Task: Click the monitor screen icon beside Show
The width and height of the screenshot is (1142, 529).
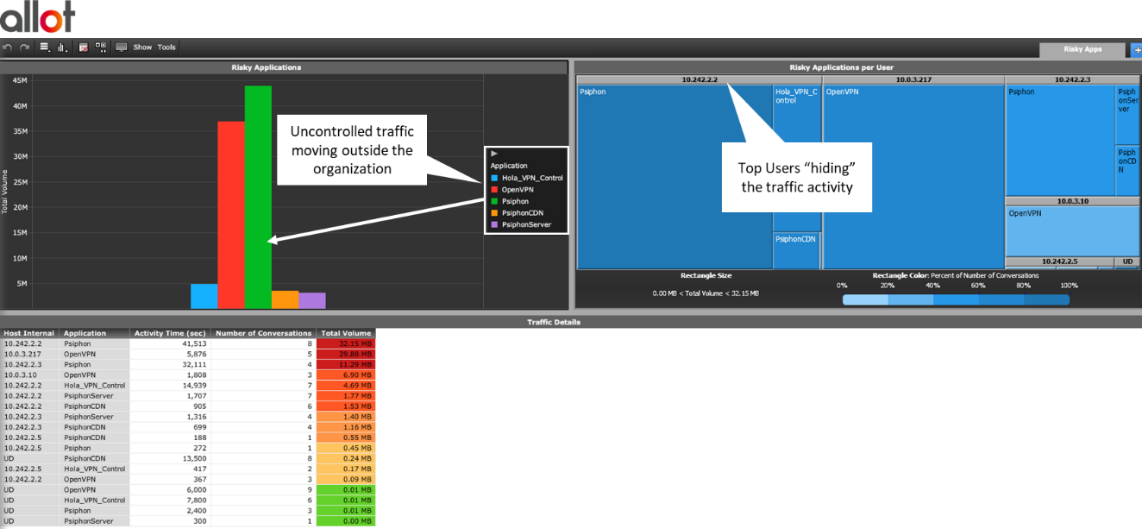Action: pos(121,47)
